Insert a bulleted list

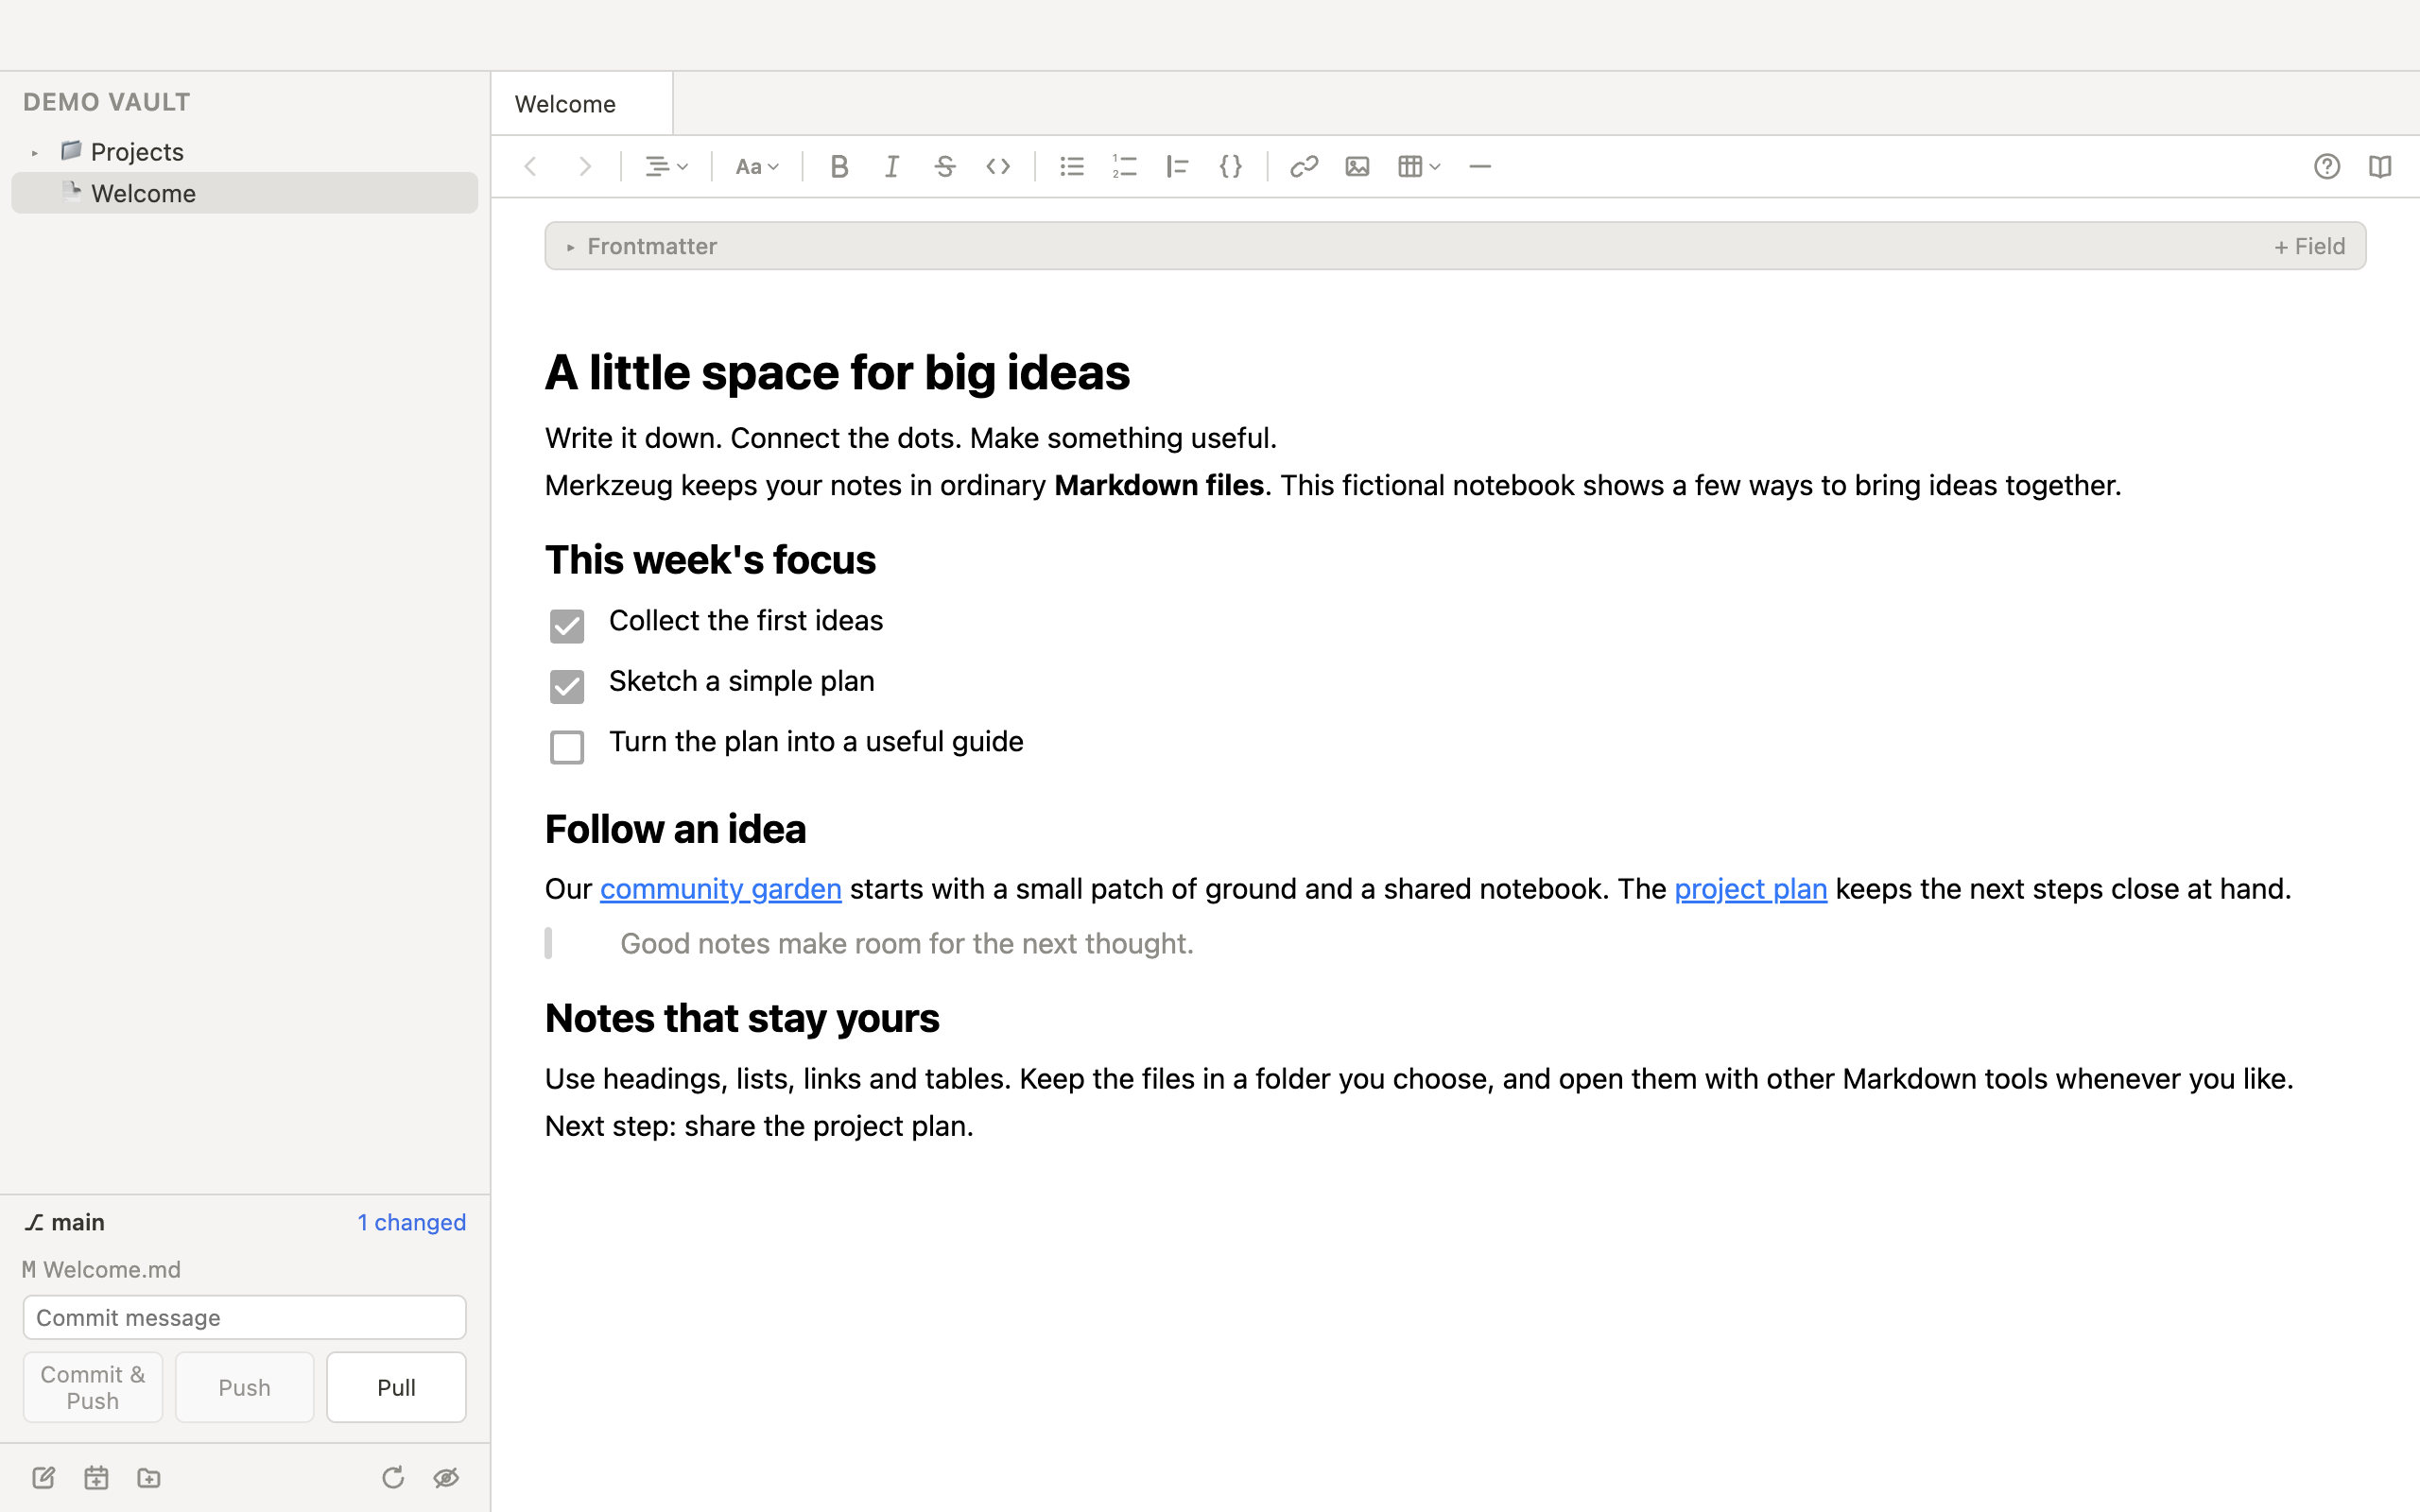click(1072, 166)
